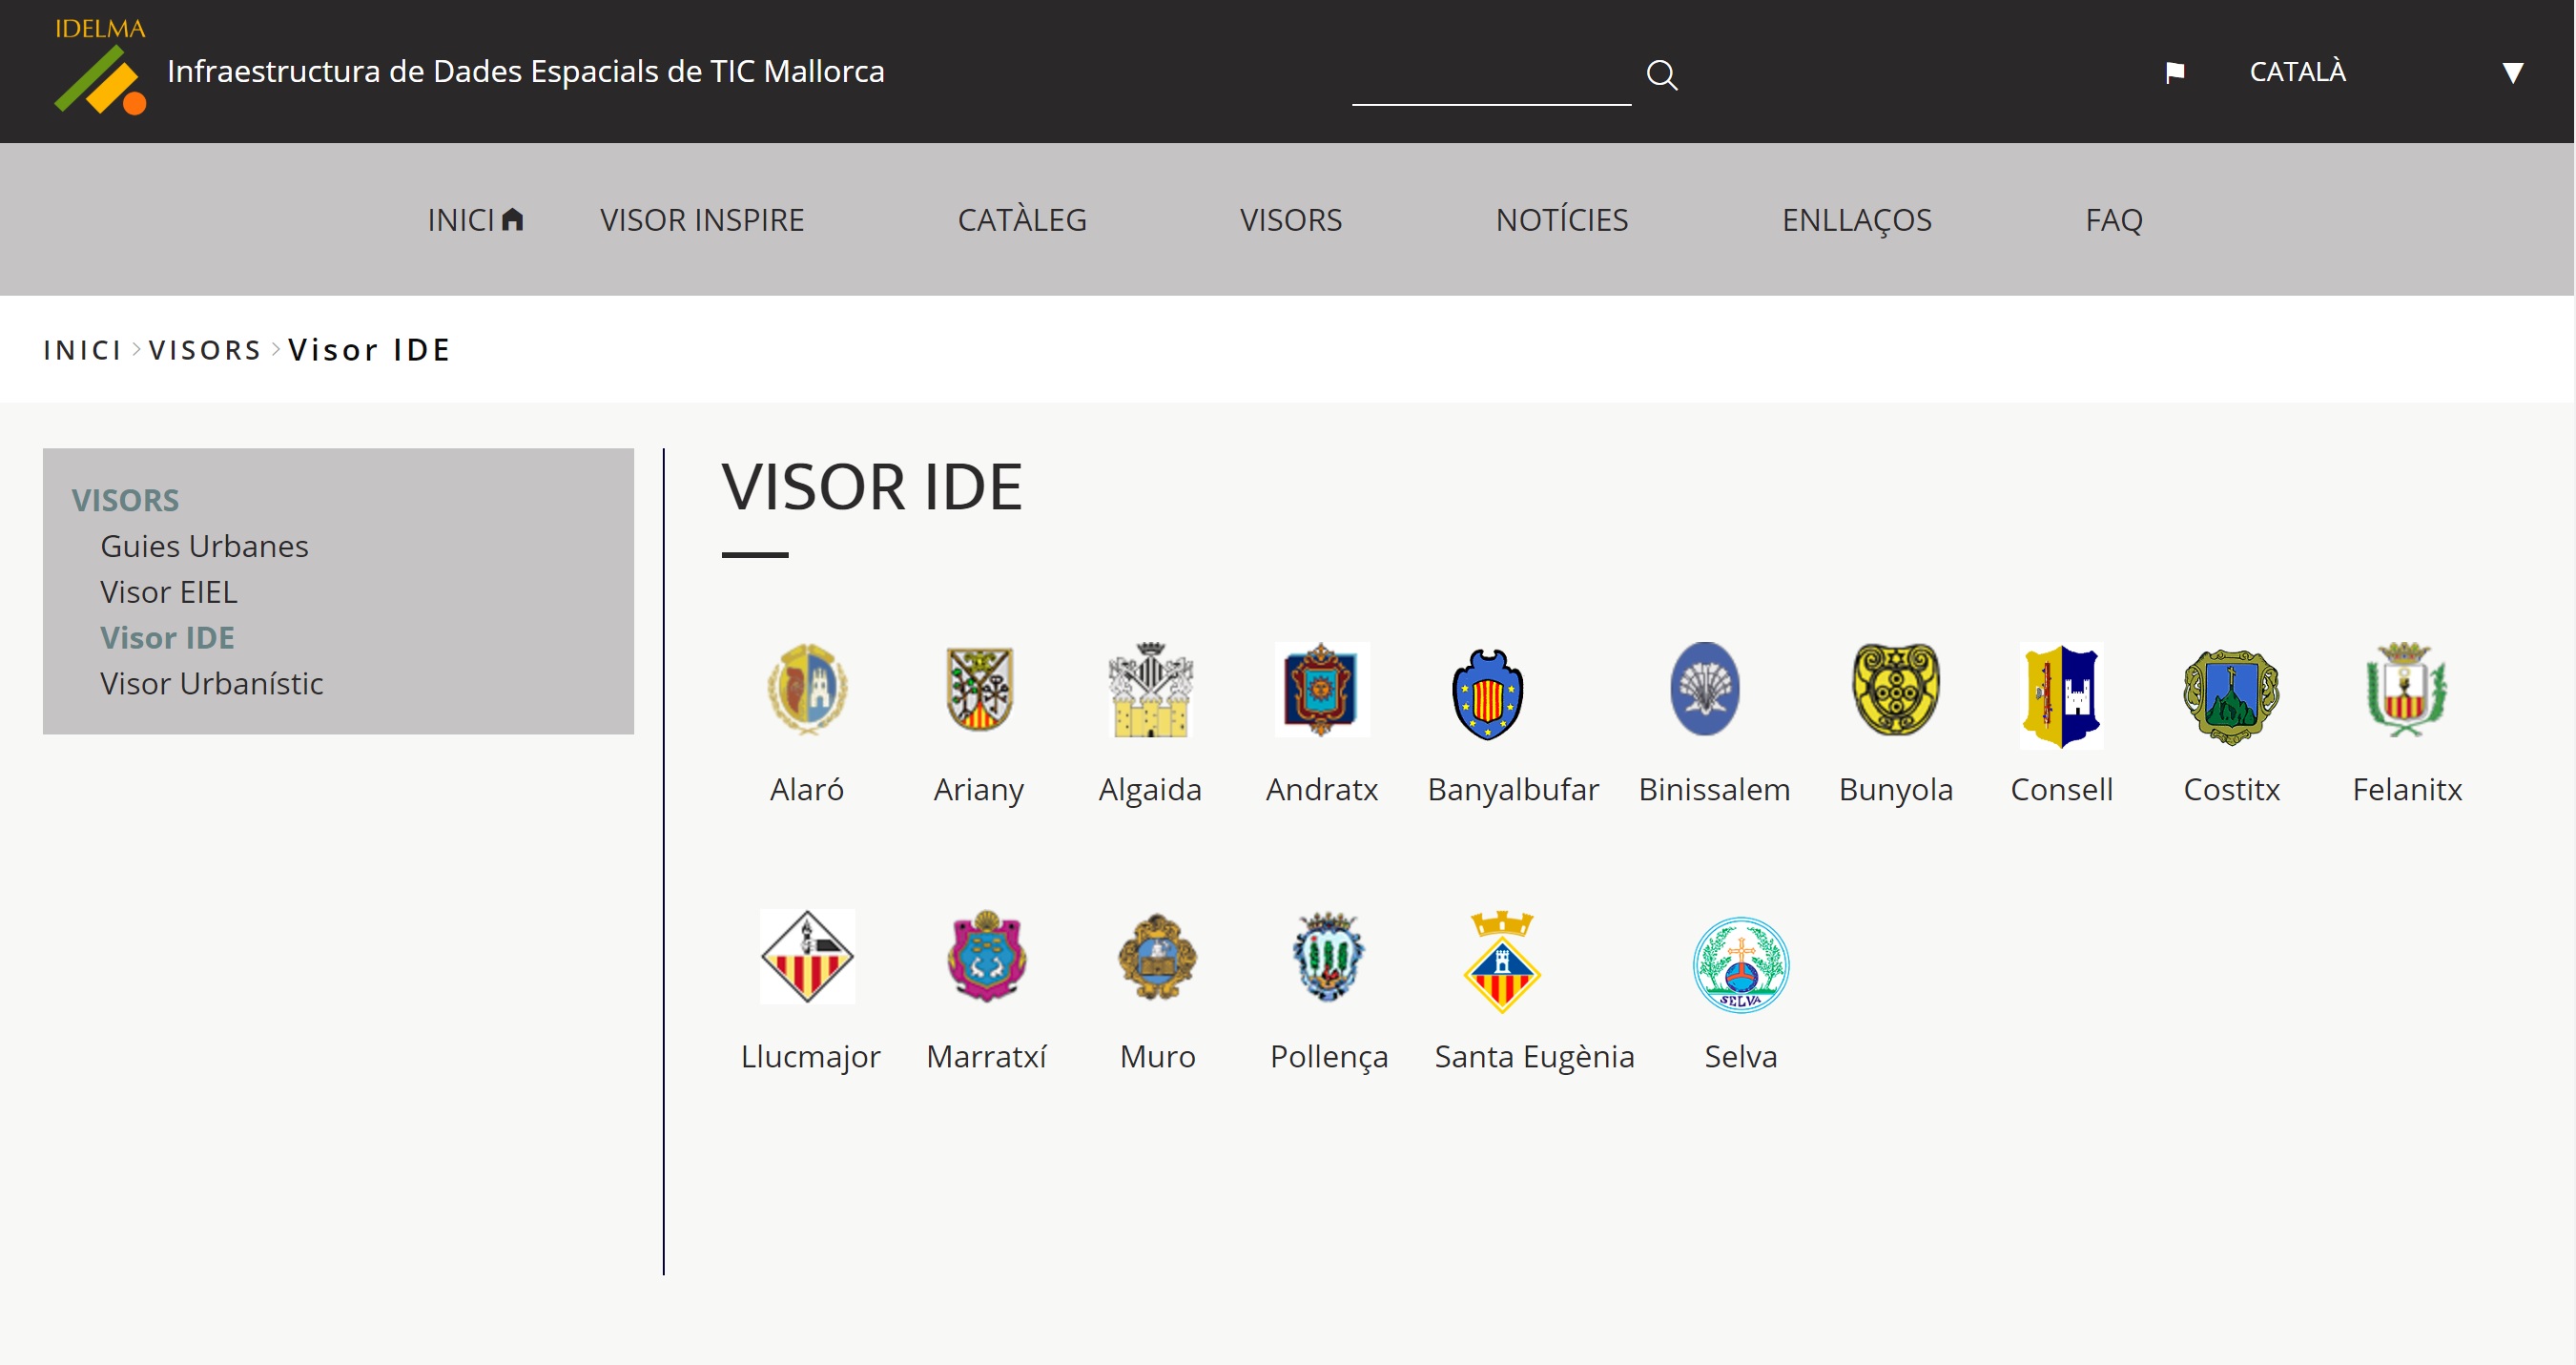Image resolution: width=2576 pixels, height=1365 pixels.
Task: Click the Bunyola municipality name
Action: point(1896,790)
